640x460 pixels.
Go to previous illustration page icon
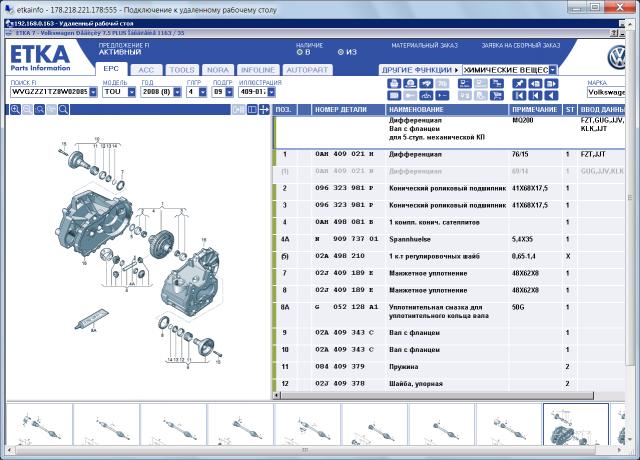[535, 84]
